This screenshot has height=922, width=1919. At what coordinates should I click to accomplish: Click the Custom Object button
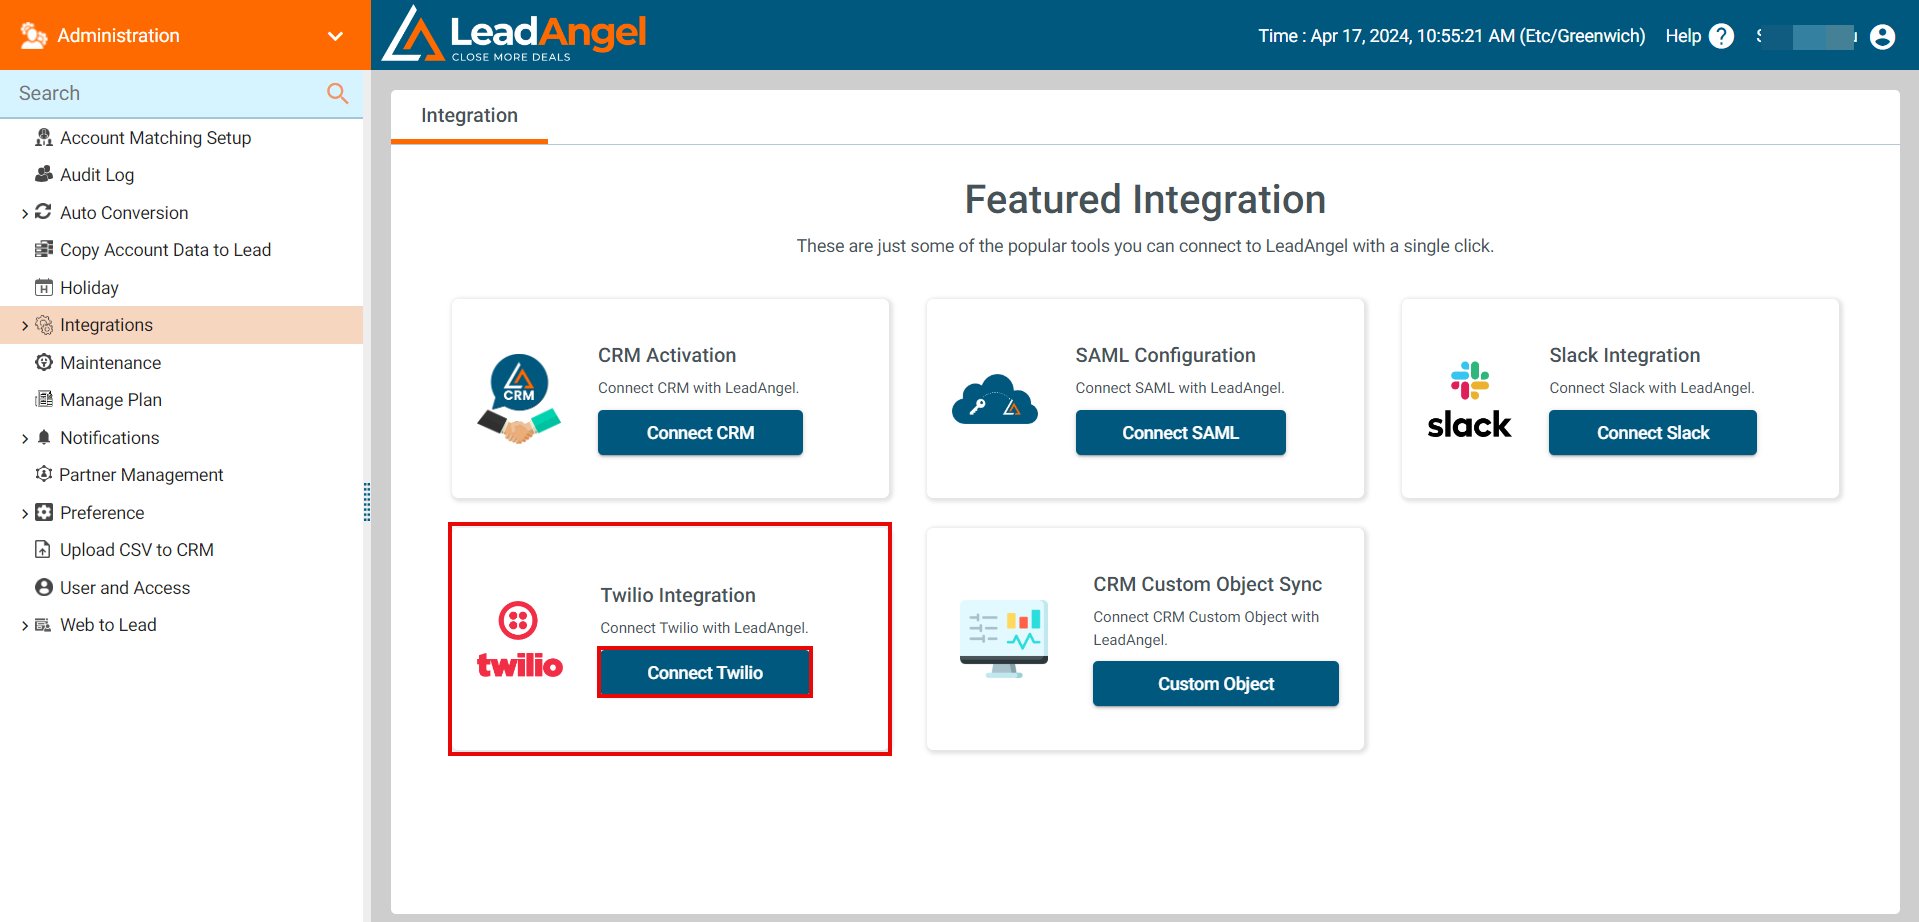[x=1216, y=684]
